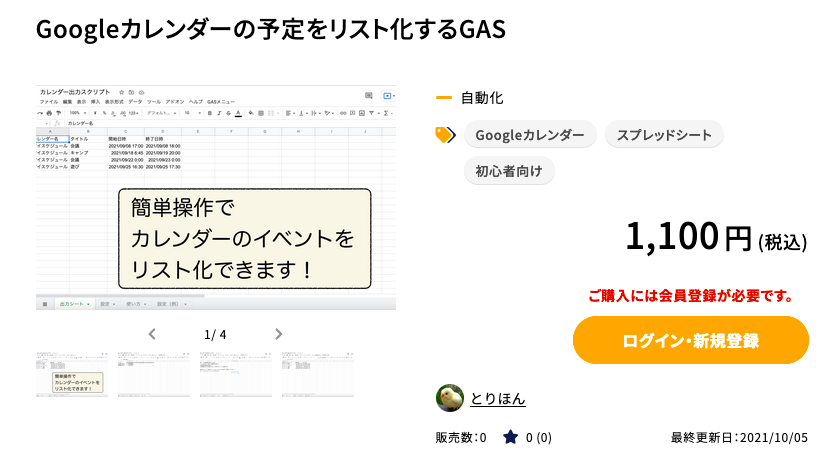The image size is (829, 452).
Task: Open the スプレッドシート tag
Action: coord(664,135)
